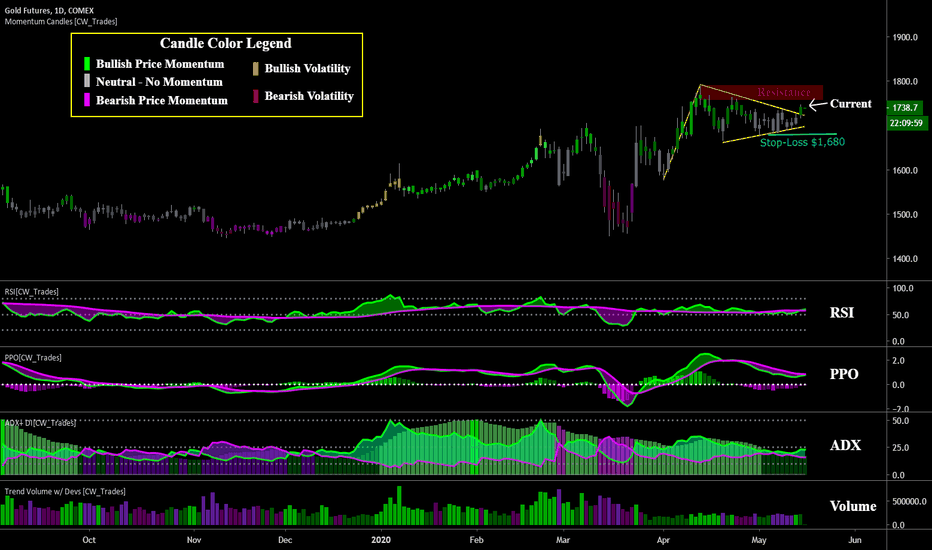This screenshot has width=932, height=550.
Task: Select the 'RSI[CW_Trades]' indicator title
Action: [x=32, y=291]
